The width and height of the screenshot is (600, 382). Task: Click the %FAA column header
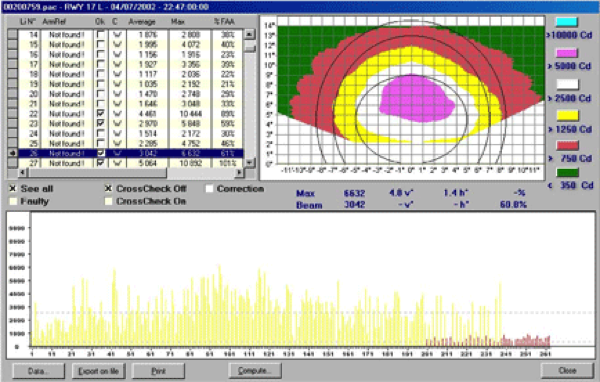tap(225, 22)
